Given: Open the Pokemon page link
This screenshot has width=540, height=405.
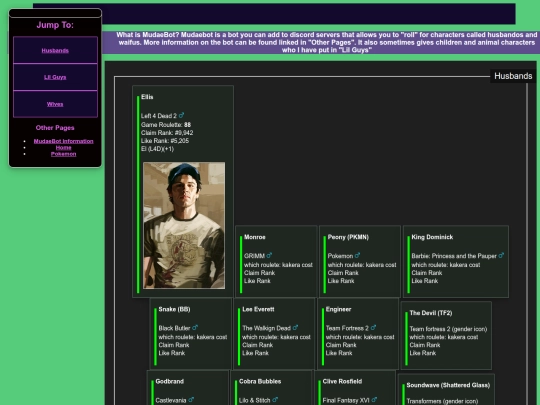Looking at the screenshot, I should (63, 154).
